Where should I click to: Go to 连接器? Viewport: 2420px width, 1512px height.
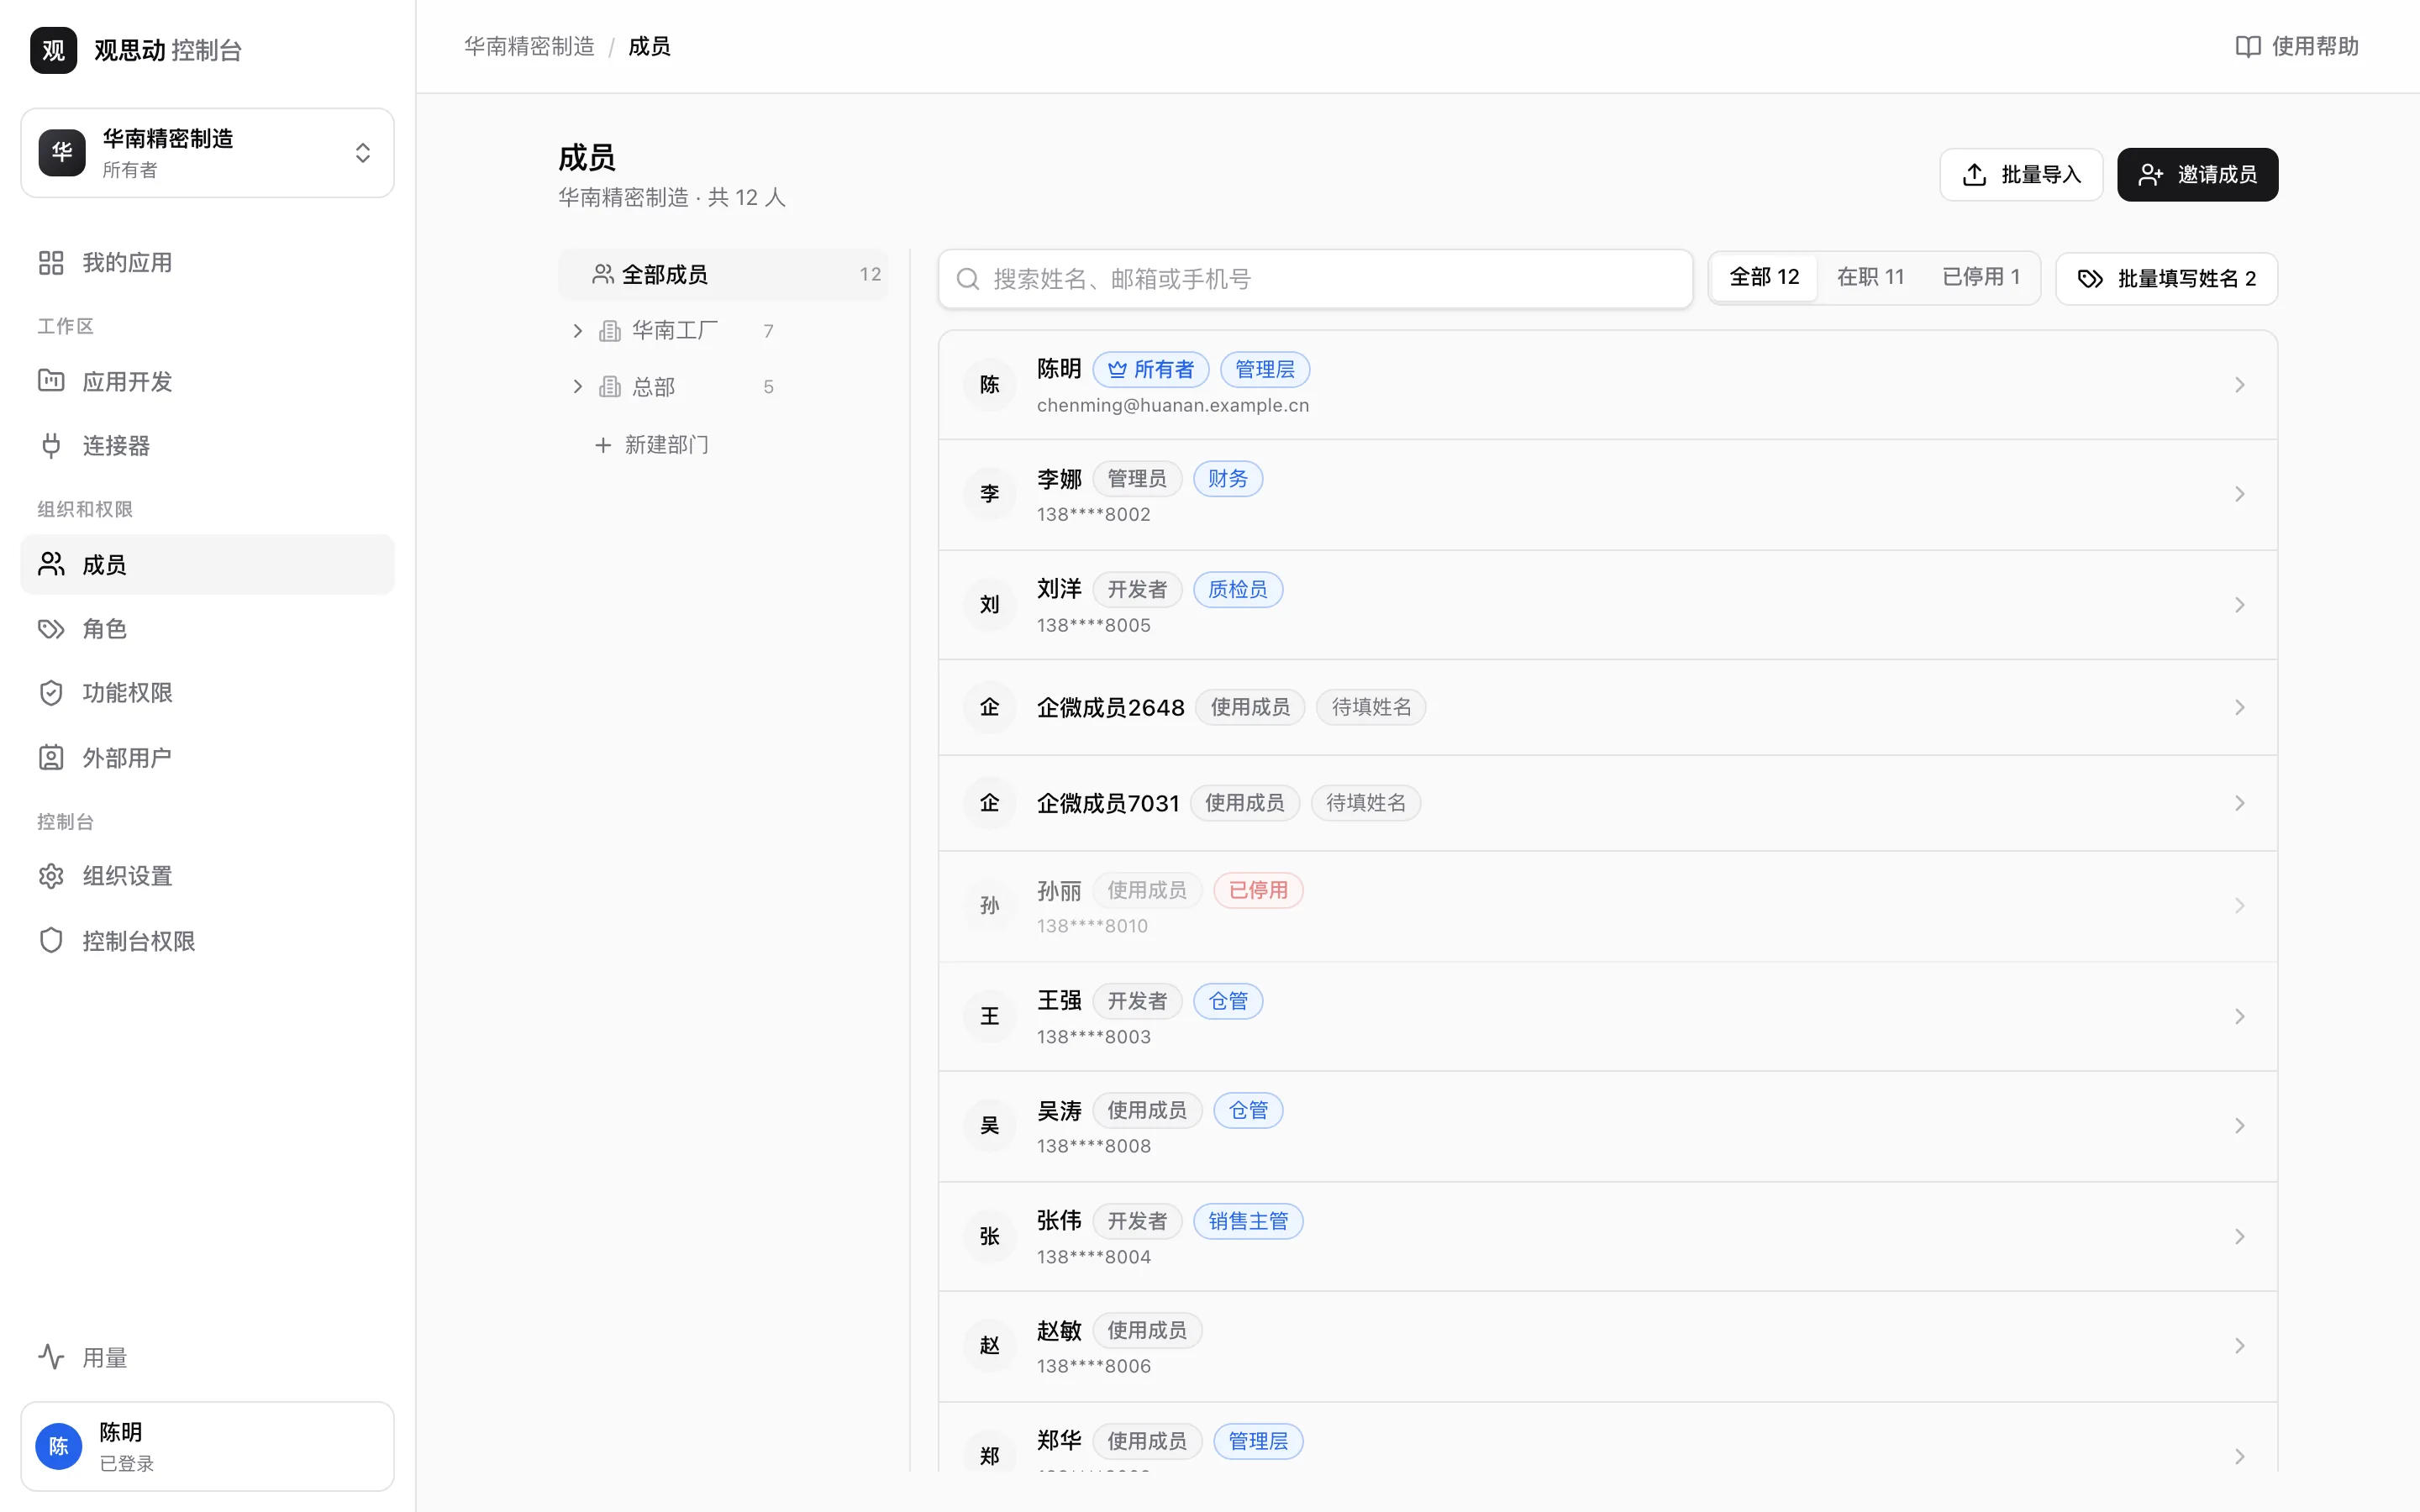(207, 445)
